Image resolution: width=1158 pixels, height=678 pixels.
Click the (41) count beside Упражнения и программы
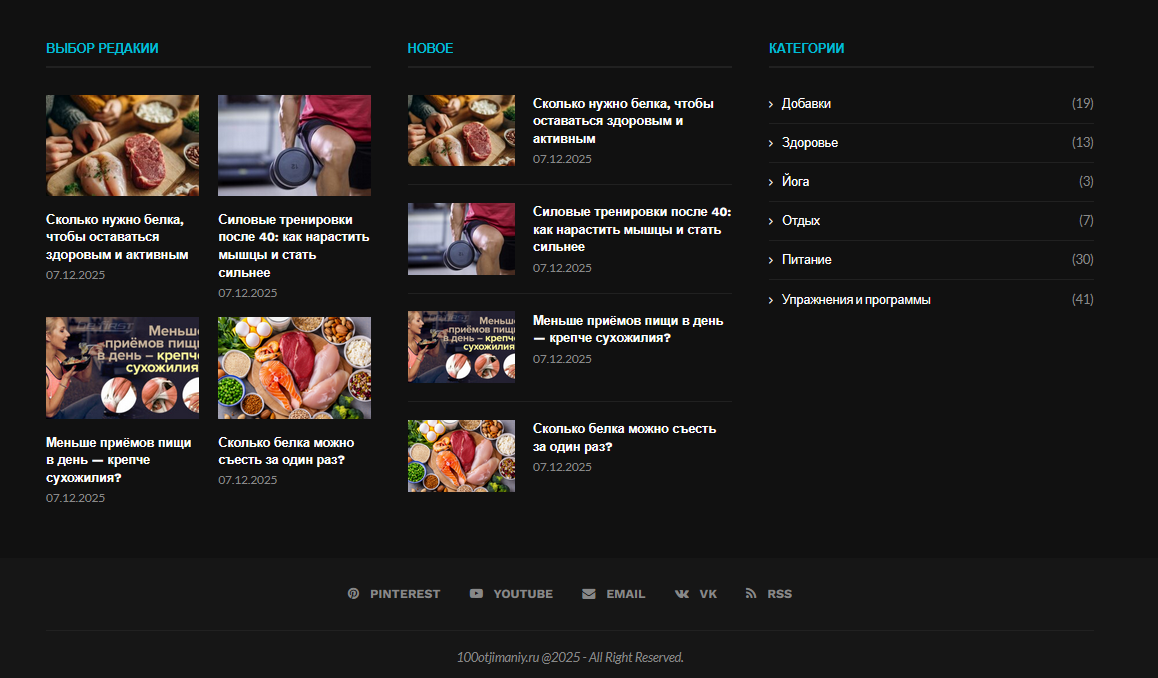[x=1083, y=299]
